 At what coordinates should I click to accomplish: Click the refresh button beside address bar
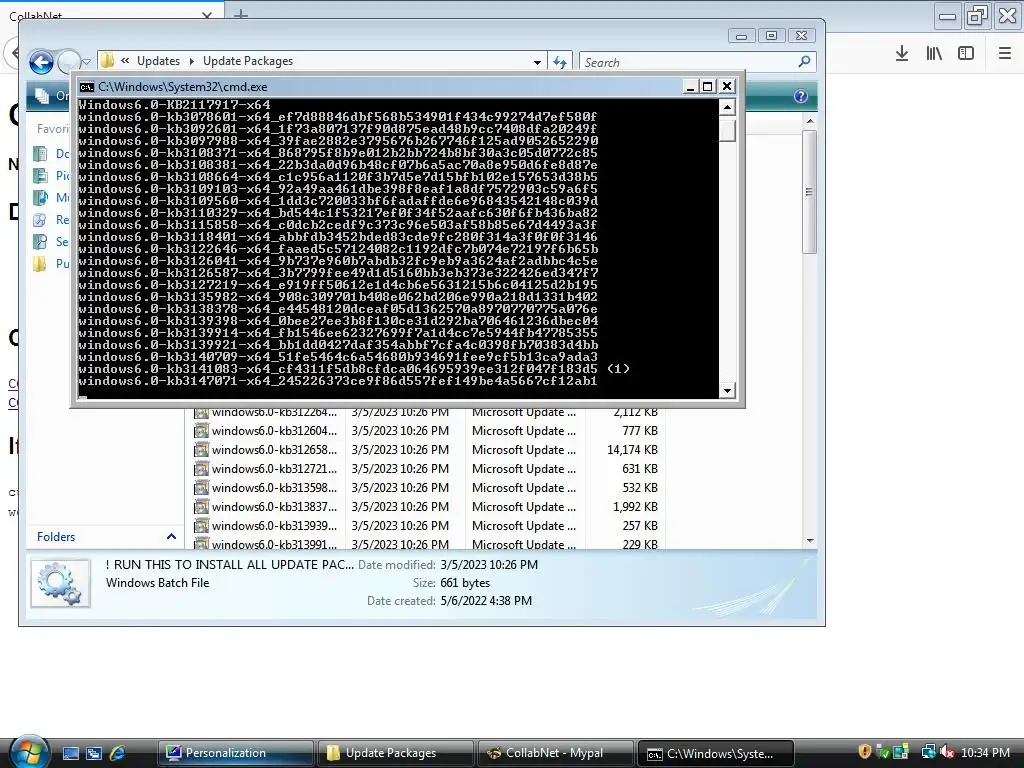click(x=560, y=62)
